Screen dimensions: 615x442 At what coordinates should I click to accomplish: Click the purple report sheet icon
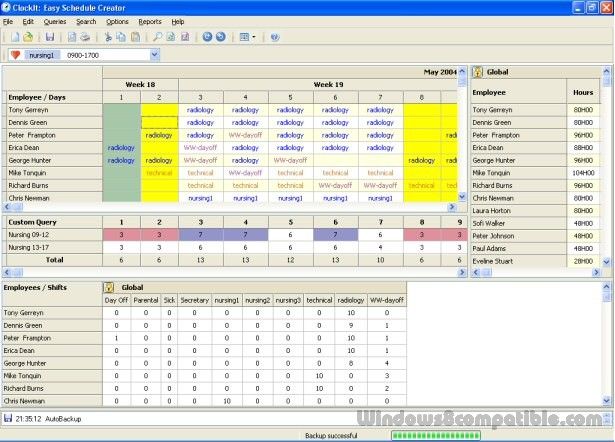[185, 37]
